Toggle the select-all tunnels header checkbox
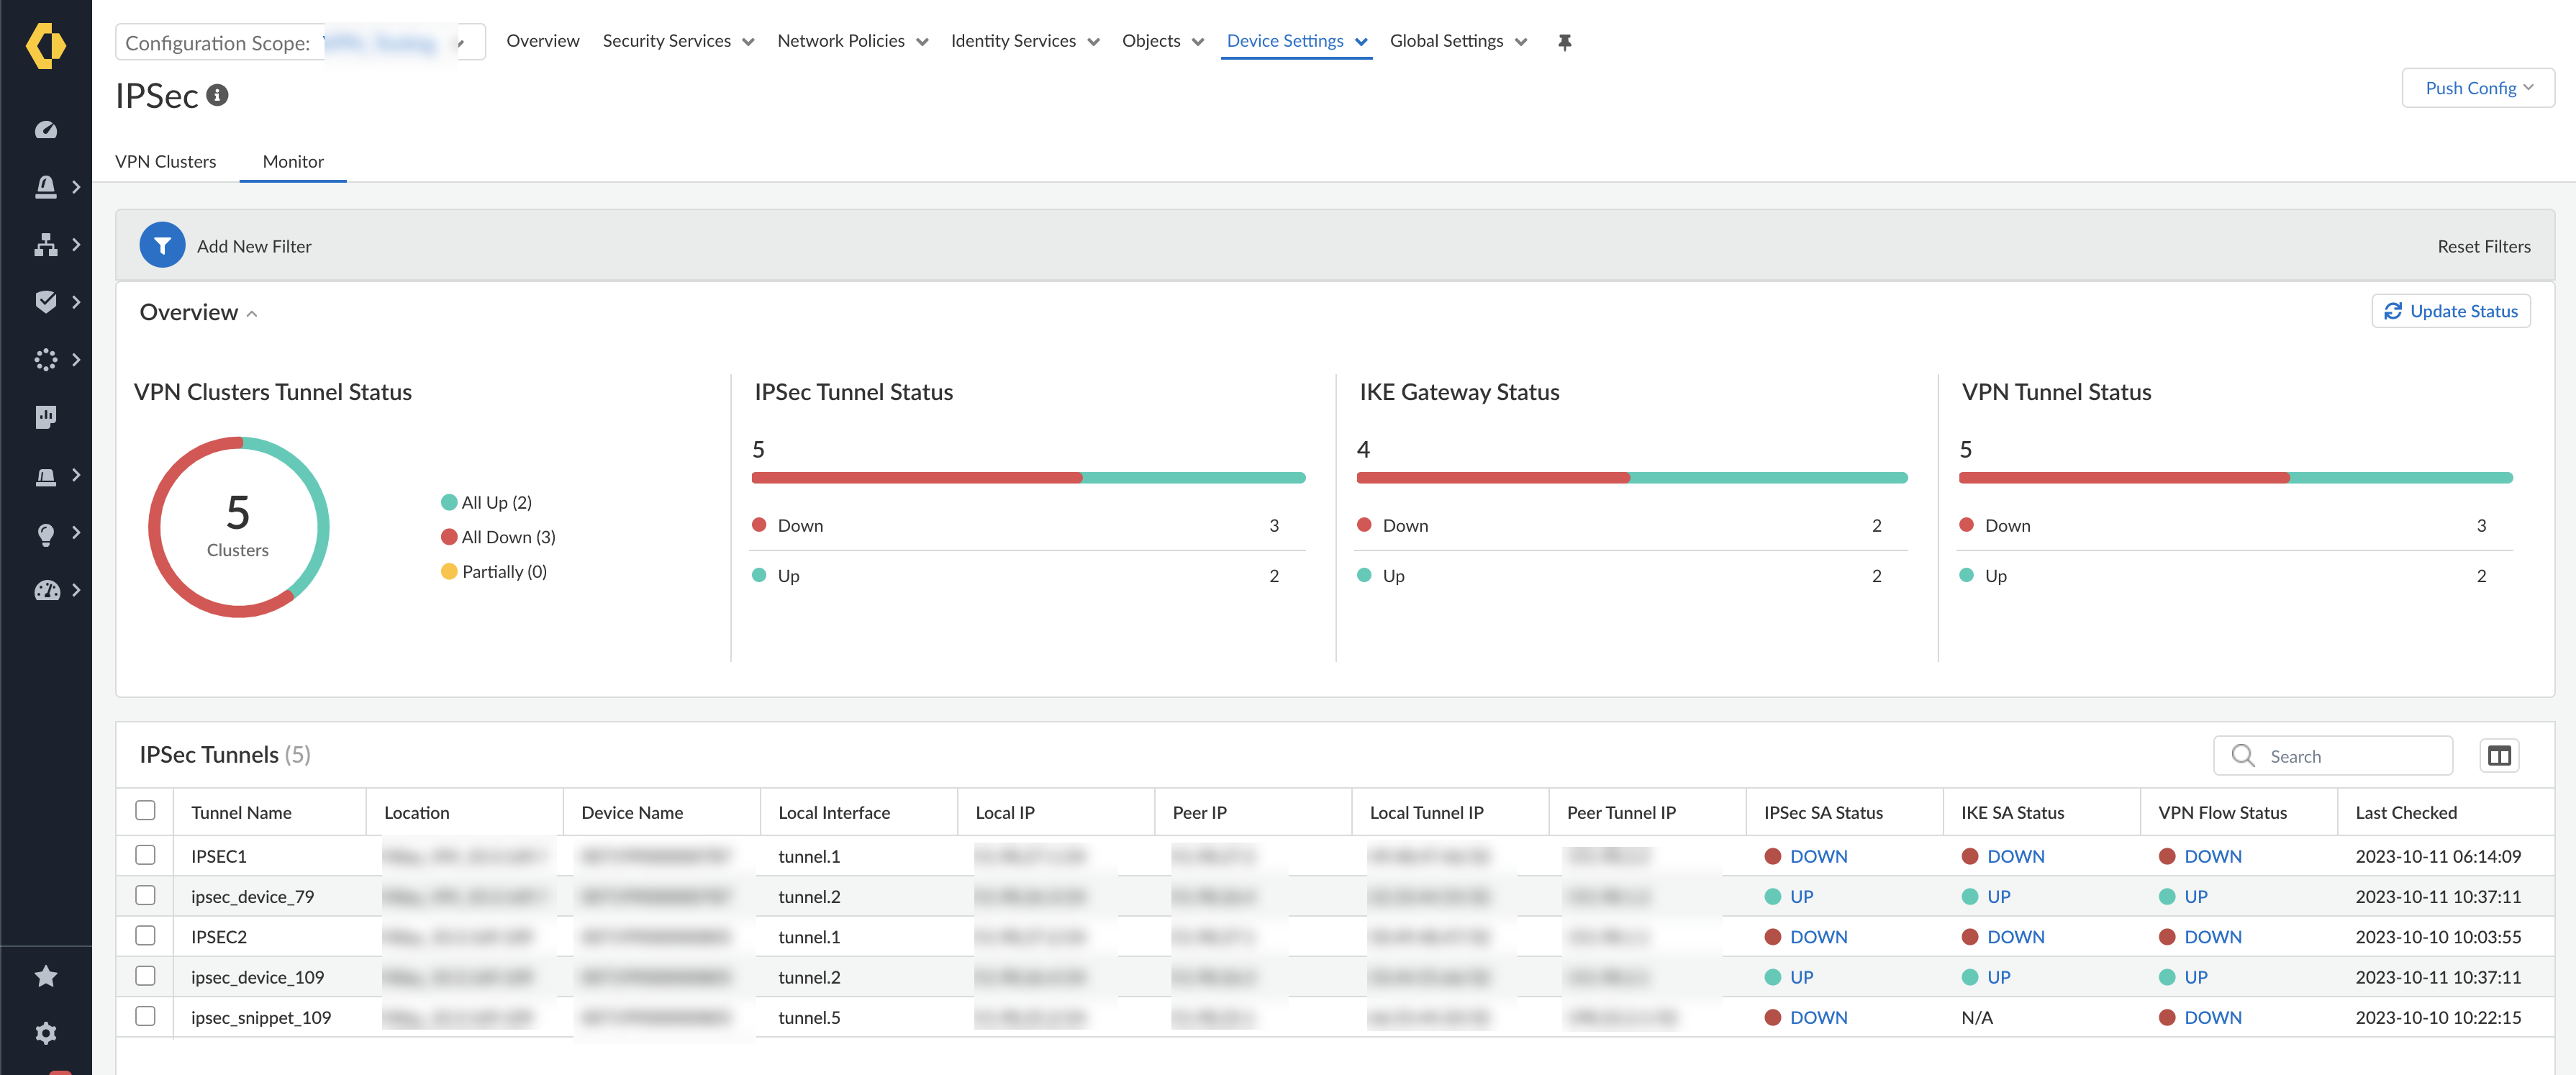Image resolution: width=2576 pixels, height=1075 pixels. point(146,811)
